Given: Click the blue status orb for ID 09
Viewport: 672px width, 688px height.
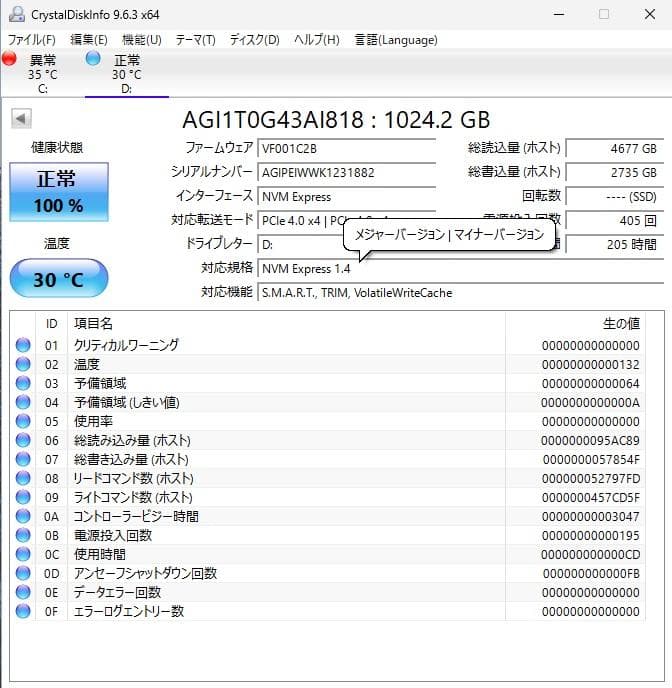Looking at the screenshot, I should pos(23,497).
